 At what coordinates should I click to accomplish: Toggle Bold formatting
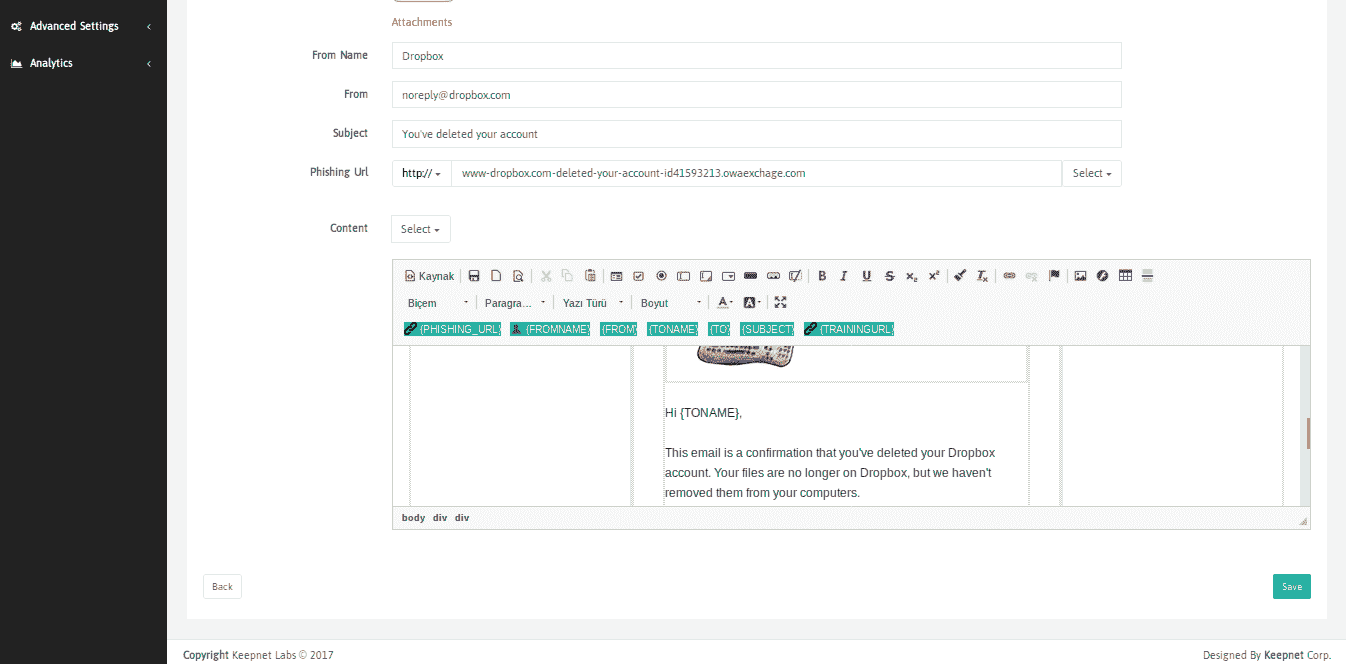point(822,276)
